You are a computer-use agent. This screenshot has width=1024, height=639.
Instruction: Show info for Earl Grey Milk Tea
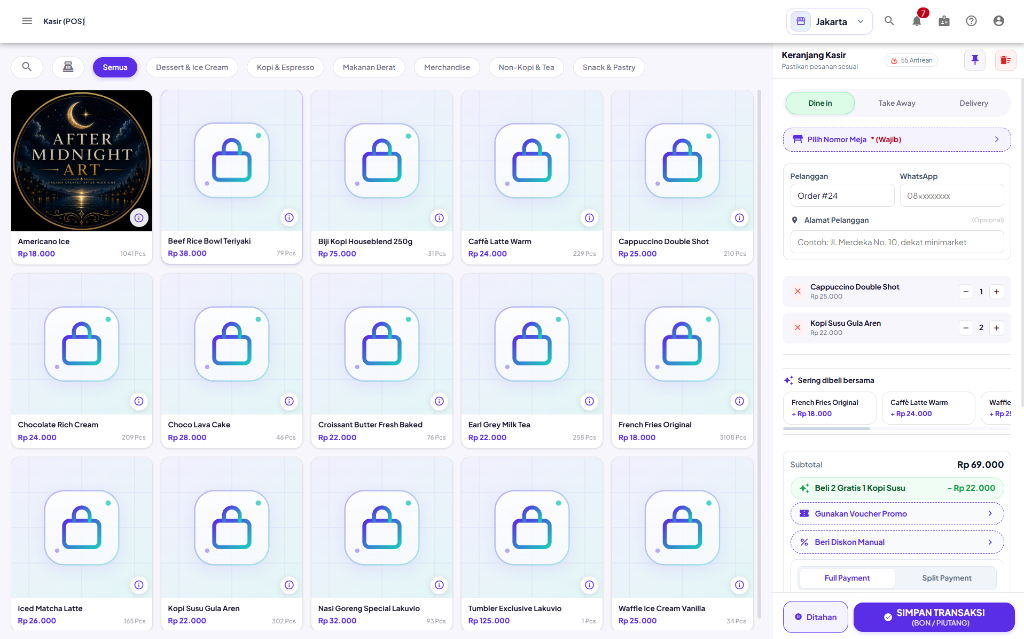590,401
